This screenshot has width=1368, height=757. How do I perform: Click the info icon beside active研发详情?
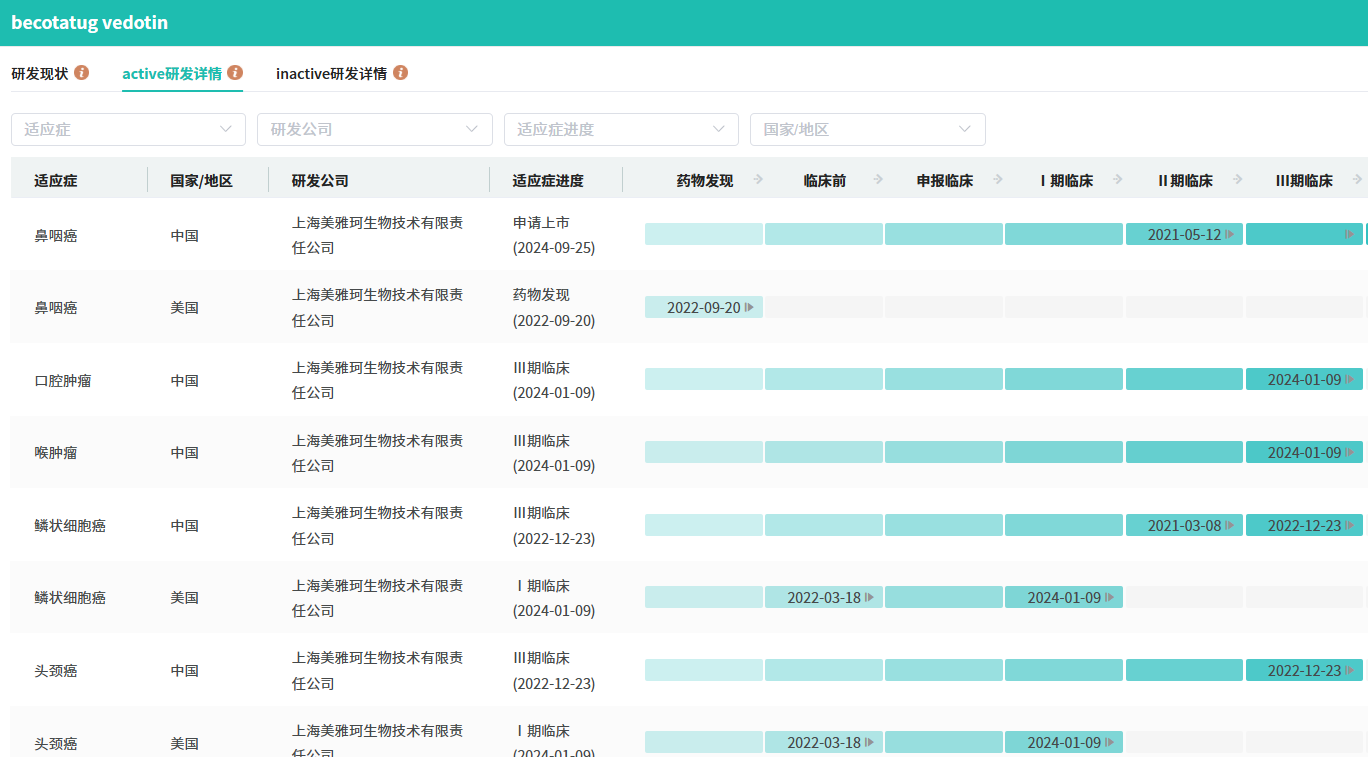click(x=235, y=73)
